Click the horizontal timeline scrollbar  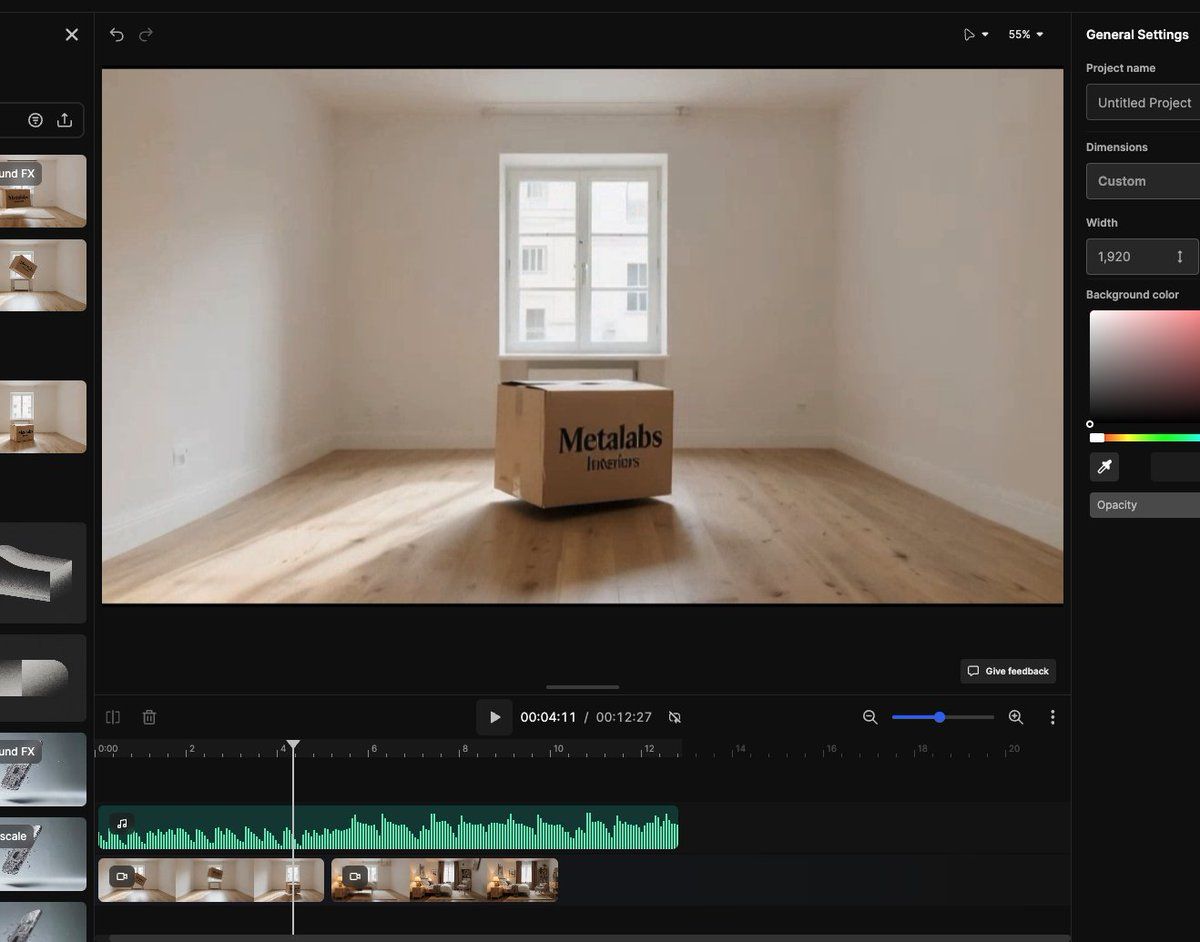tap(590, 938)
